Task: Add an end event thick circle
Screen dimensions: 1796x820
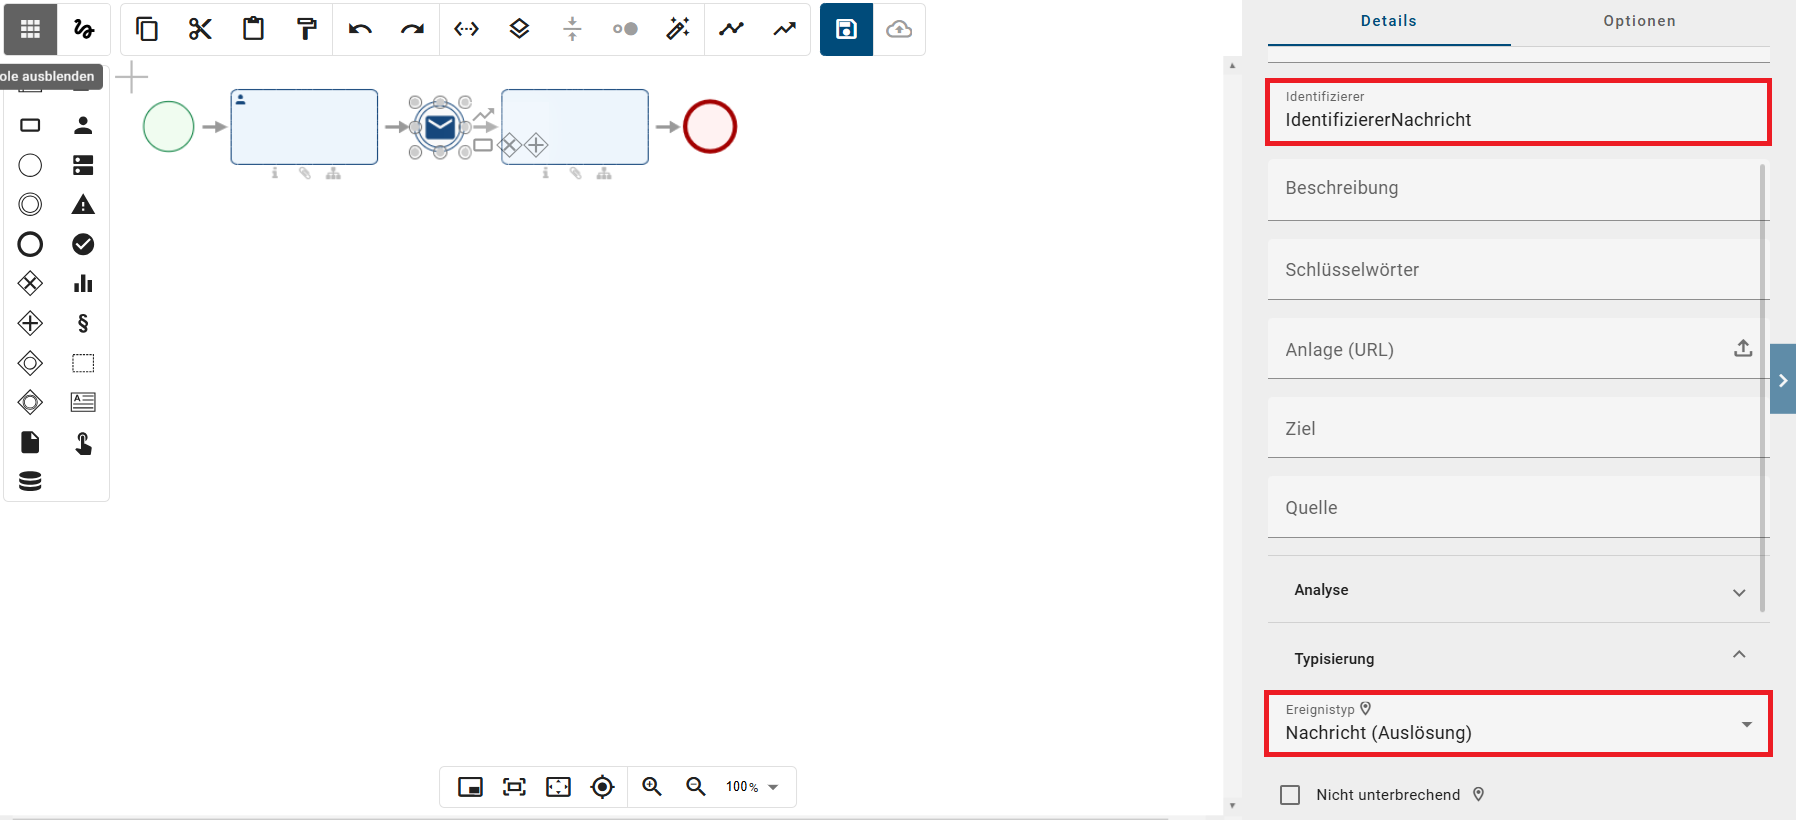Action: tap(30, 244)
